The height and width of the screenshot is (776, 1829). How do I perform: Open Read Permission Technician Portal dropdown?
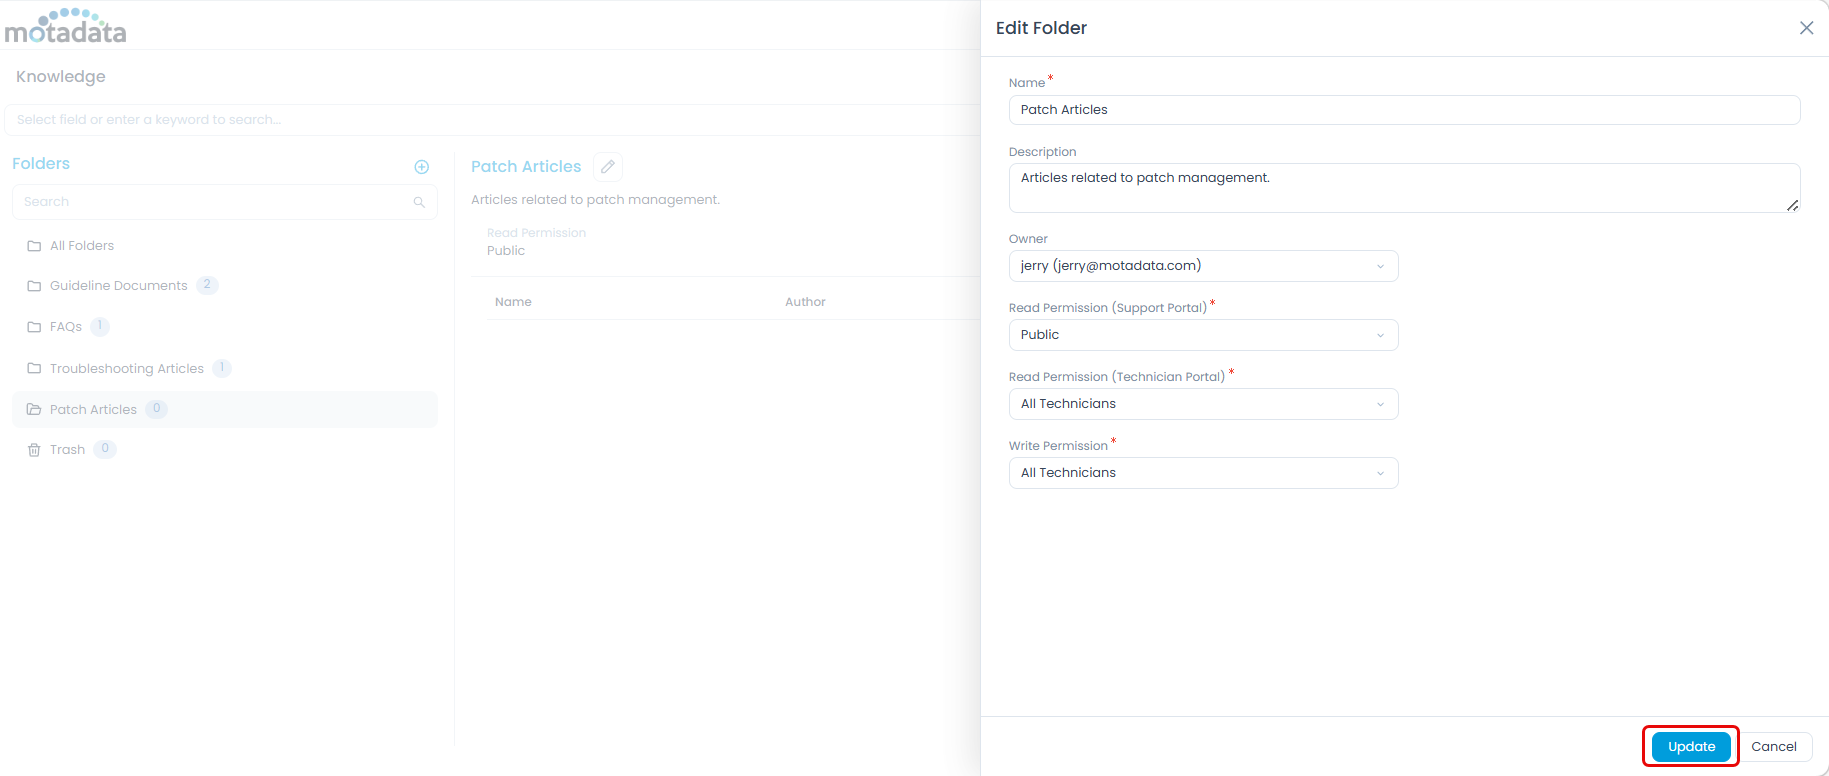click(1203, 404)
